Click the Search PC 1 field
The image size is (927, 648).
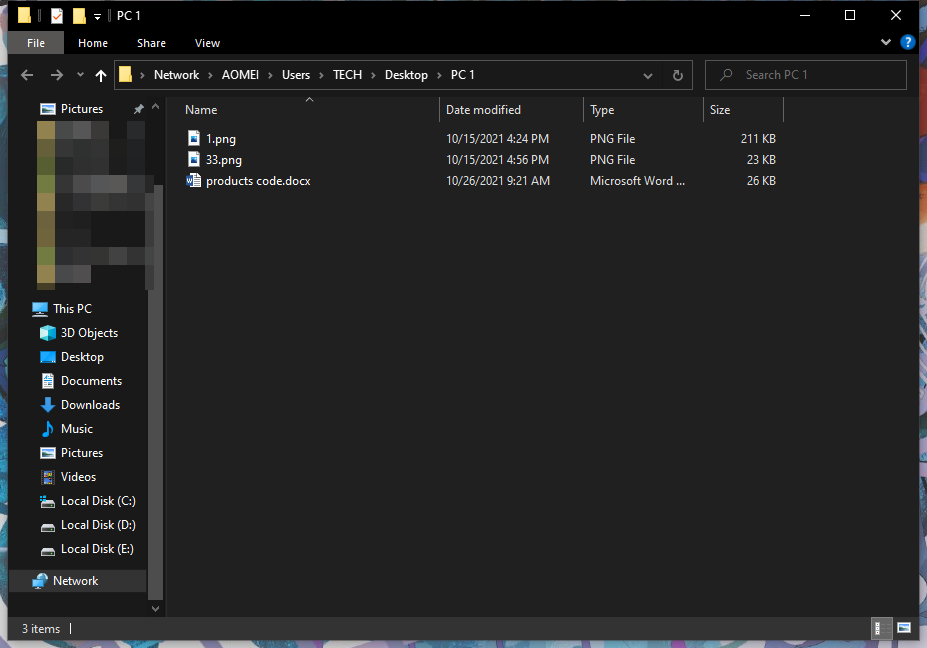pyautogui.click(x=805, y=75)
